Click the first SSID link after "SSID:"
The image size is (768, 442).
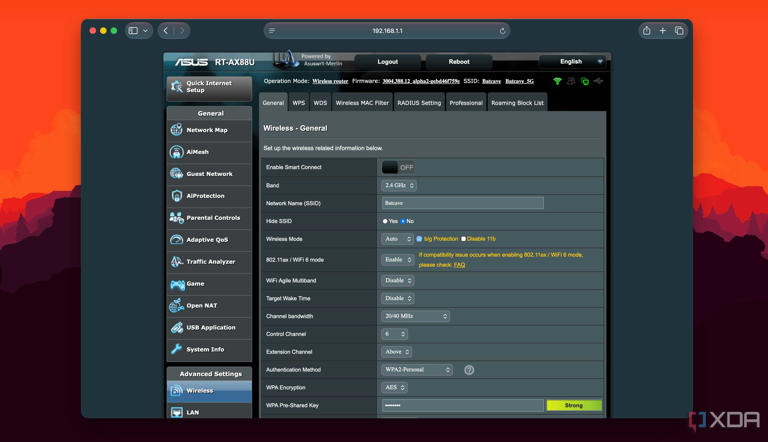(492, 81)
